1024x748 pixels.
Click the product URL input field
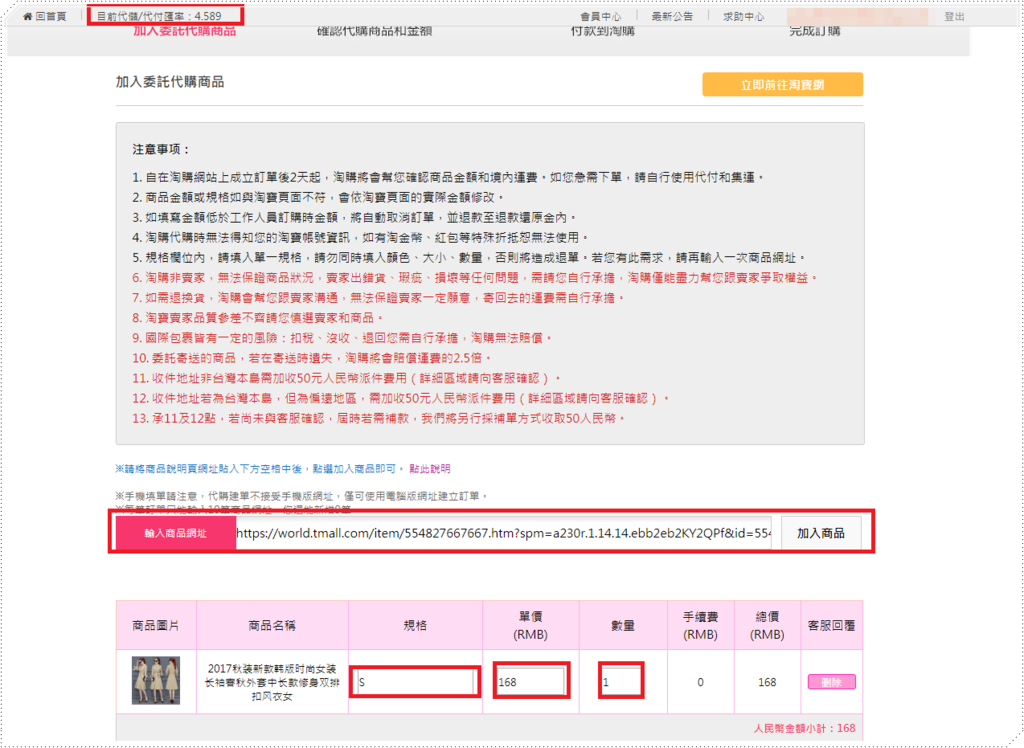pyautogui.click(x=504, y=533)
